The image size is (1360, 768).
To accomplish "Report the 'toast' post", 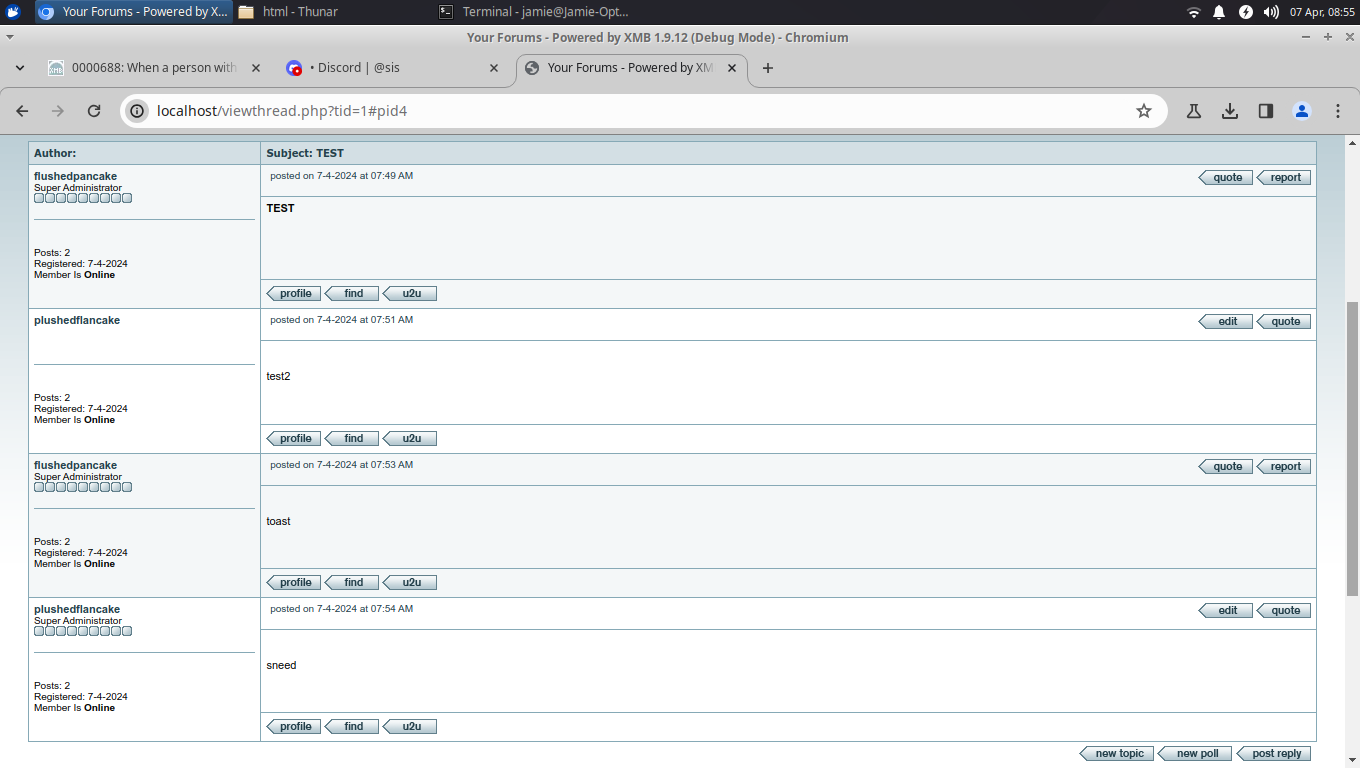I will pyautogui.click(x=1285, y=466).
